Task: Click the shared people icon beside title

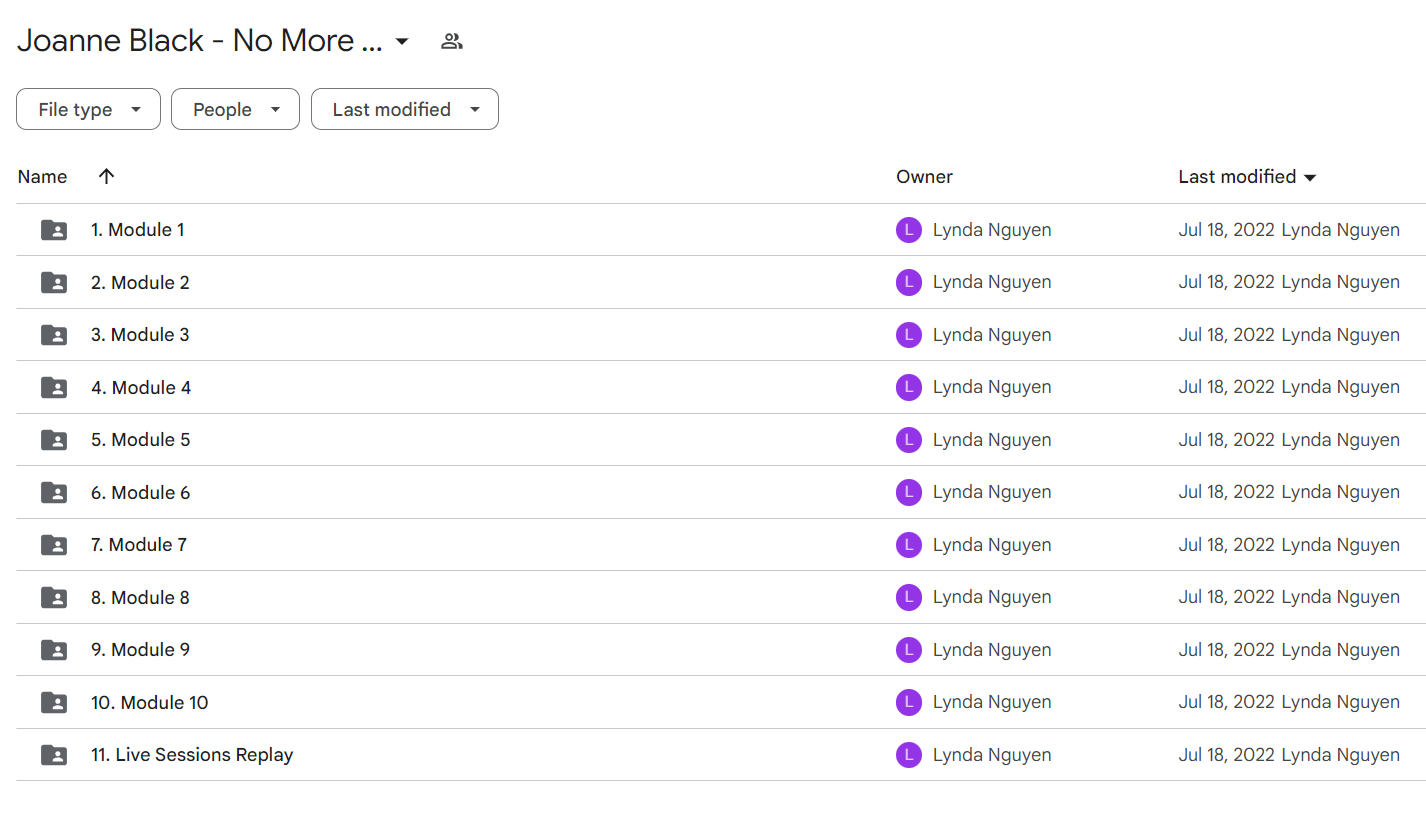Action: (x=452, y=41)
